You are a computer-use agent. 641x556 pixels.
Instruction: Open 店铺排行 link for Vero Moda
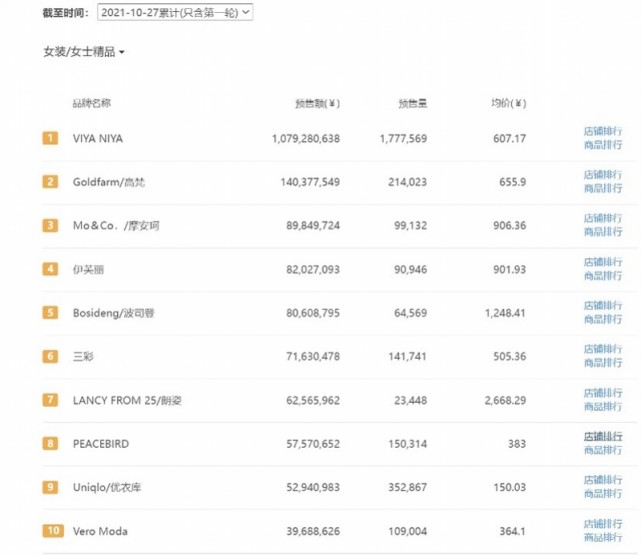tap(603, 524)
